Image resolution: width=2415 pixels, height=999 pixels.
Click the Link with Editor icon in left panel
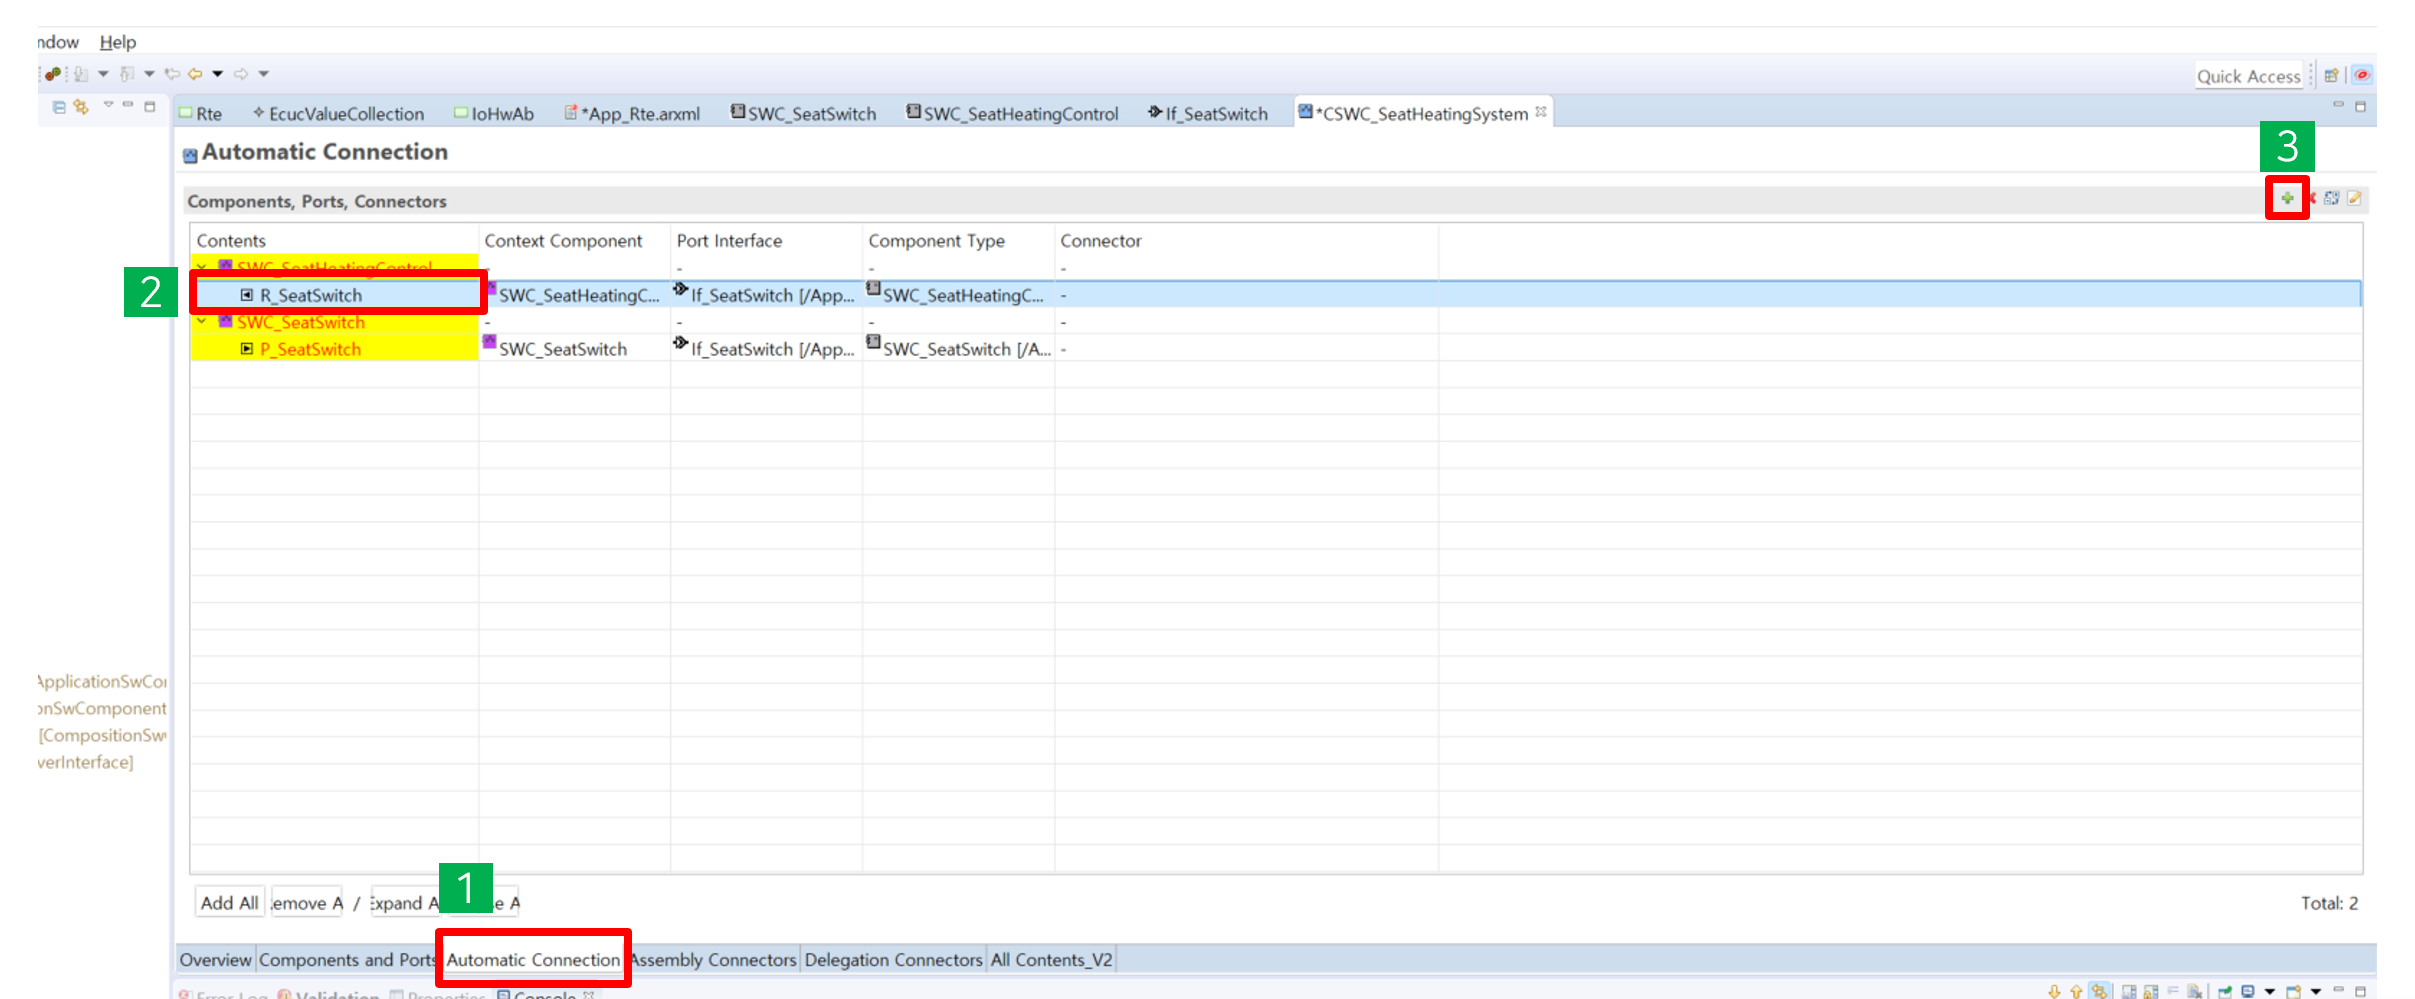(x=81, y=107)
